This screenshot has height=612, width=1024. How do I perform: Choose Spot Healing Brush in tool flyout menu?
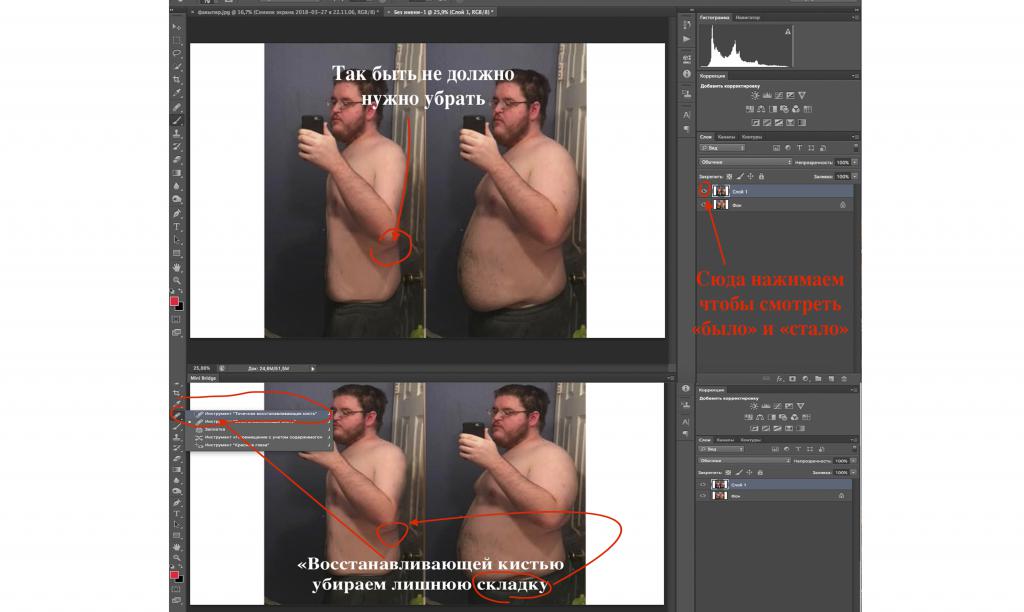[x=258, y=413]
